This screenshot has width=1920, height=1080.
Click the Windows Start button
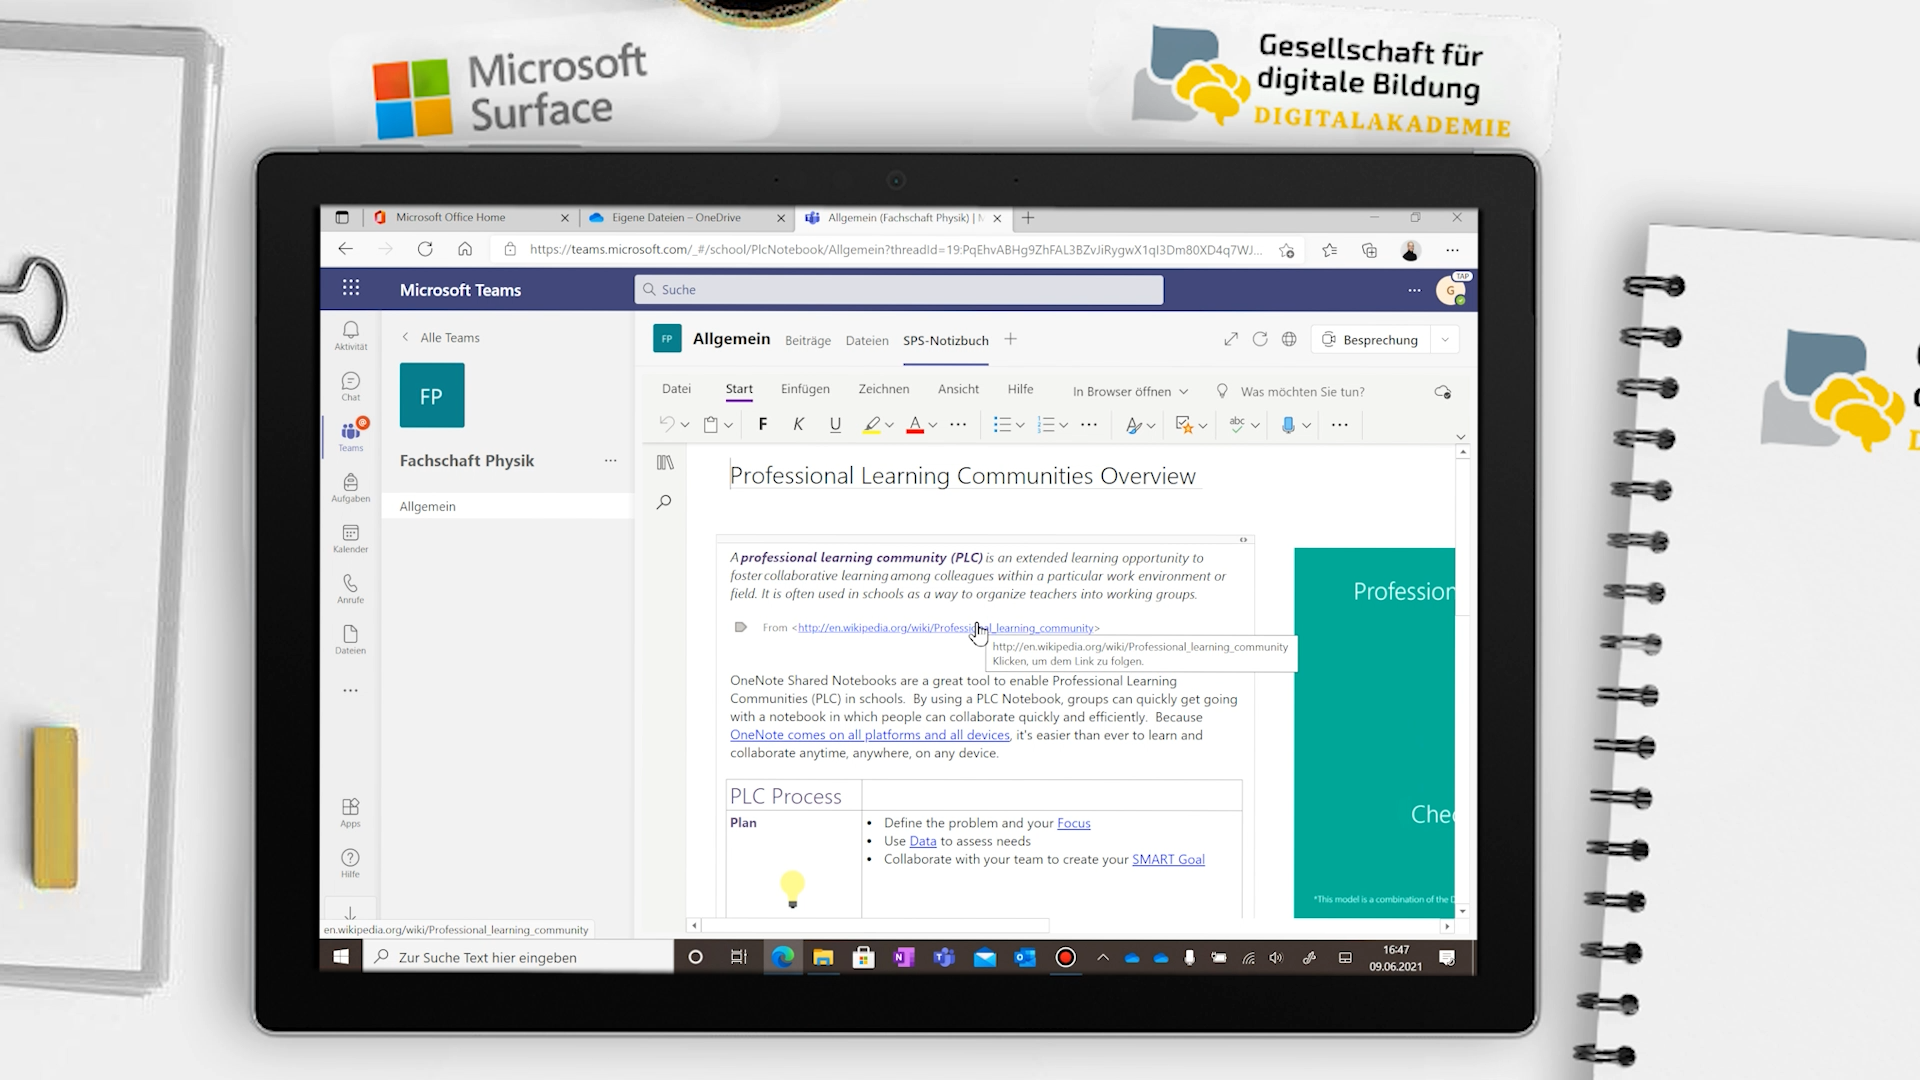[341, 957]
